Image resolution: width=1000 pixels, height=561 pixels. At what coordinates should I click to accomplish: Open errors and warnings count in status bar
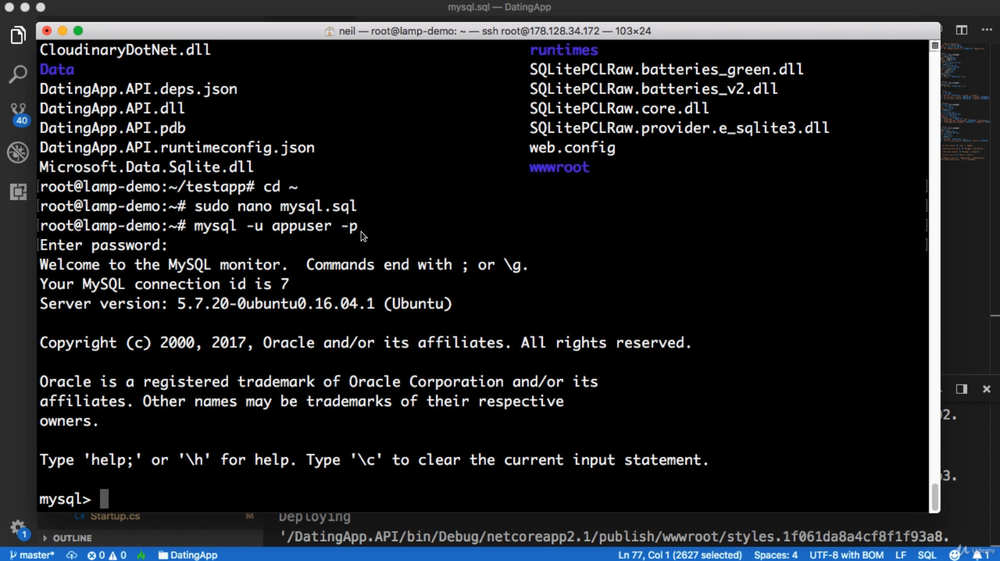click(x=107, y=555)
